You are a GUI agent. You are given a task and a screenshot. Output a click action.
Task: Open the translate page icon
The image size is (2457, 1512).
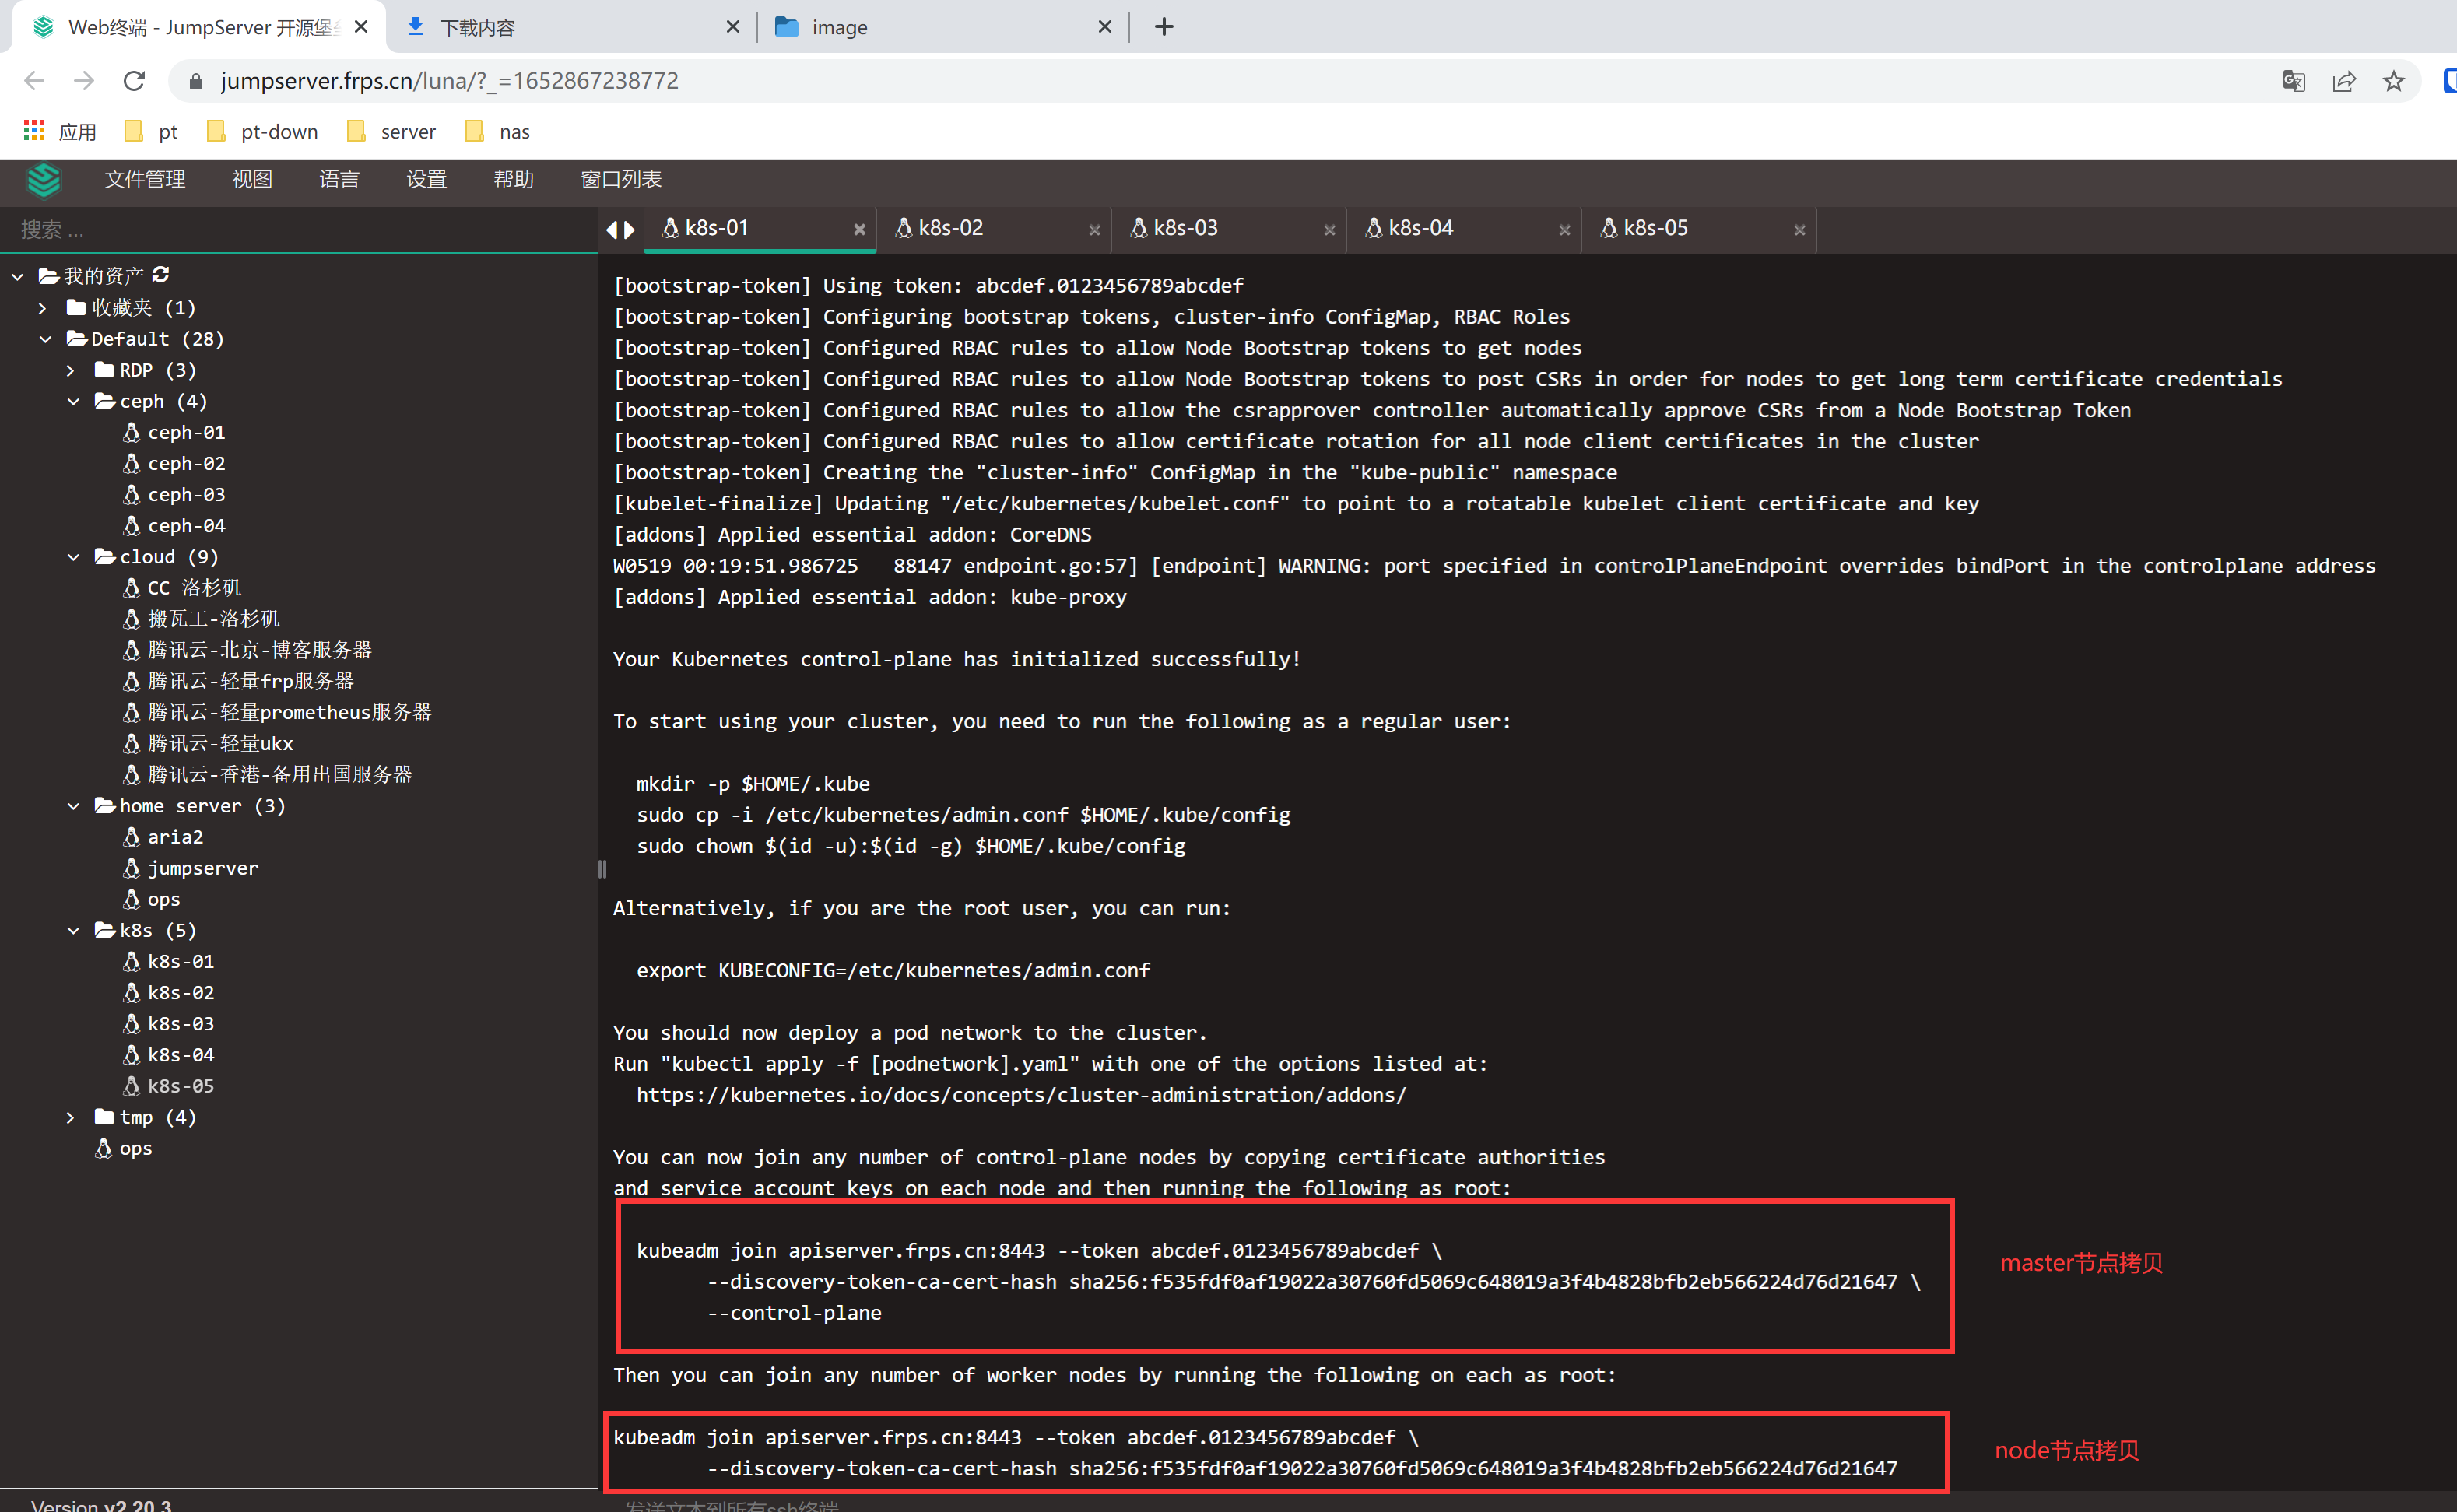[x=2293, y=81]
